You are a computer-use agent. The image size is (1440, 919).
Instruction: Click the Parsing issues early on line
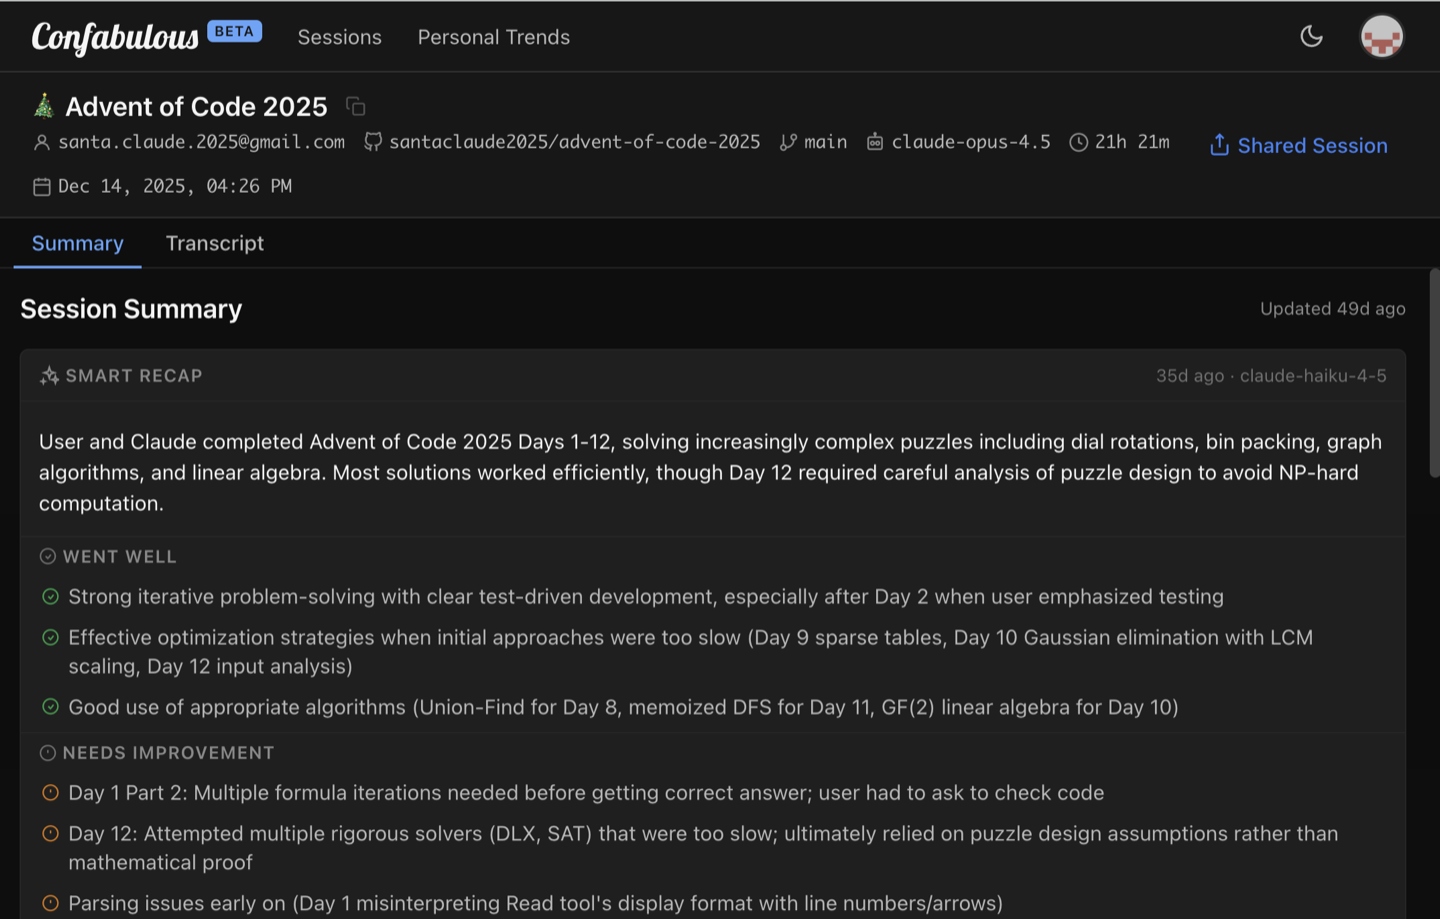click(x=535, y=903)
